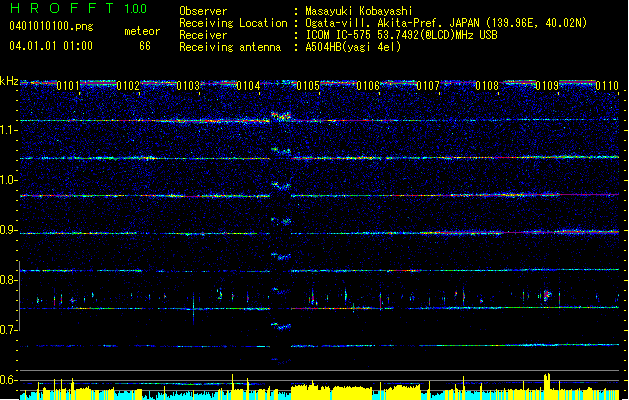Click the HROFFT 1.0.0 title text
629x400 pixels.
click(78, 8)
